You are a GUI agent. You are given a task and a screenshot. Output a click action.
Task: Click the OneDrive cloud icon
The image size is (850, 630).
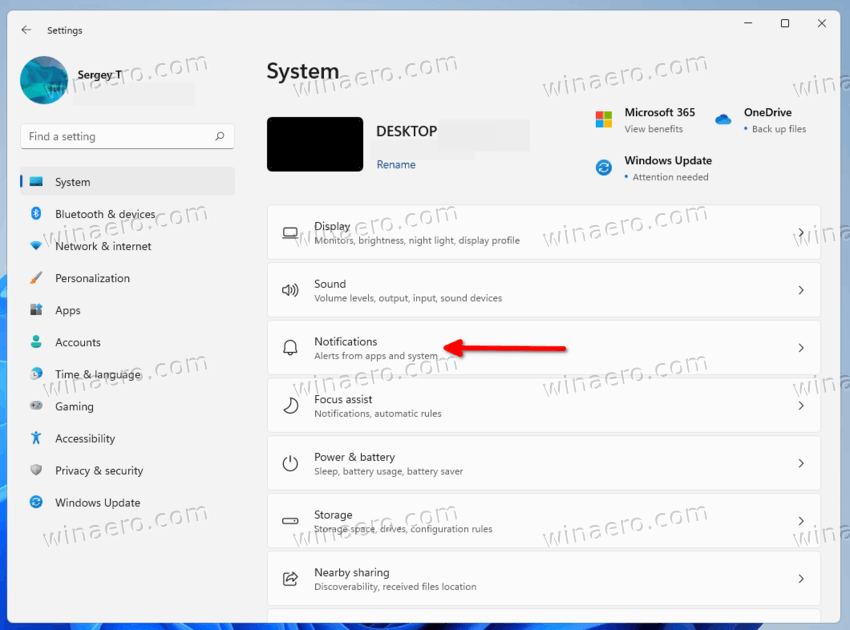723,119
